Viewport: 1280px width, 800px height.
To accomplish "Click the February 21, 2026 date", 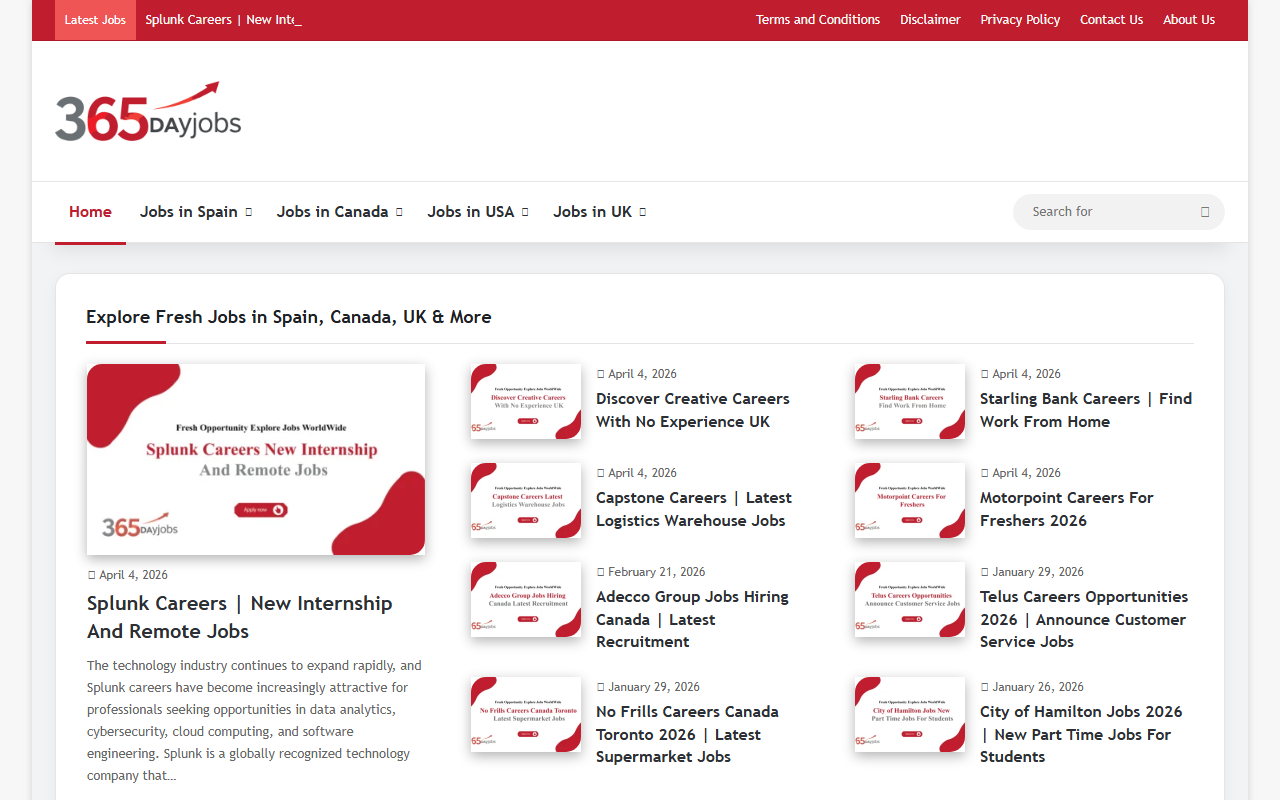I will point(651,572).
